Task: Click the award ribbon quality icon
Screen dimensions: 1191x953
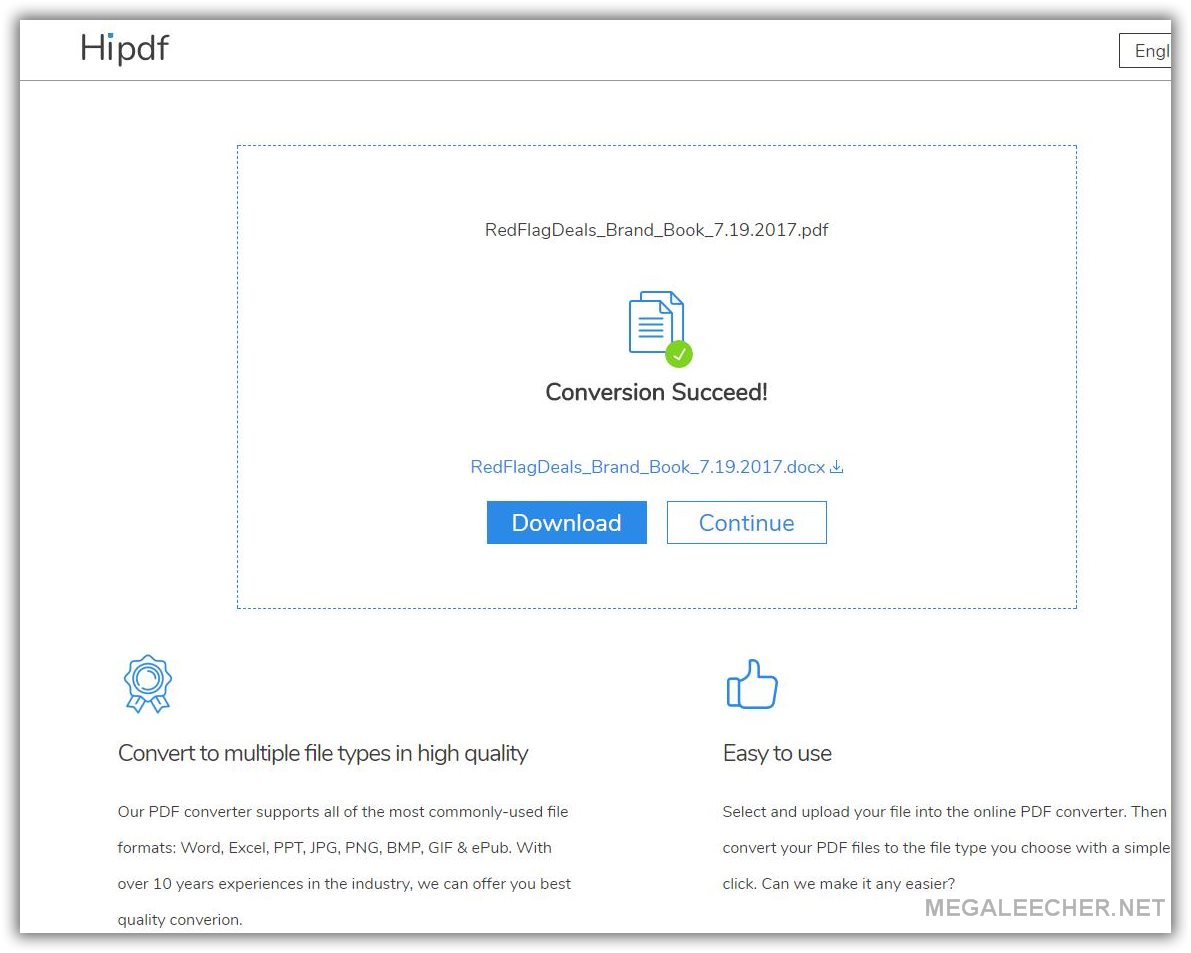Action: point(148,684)
